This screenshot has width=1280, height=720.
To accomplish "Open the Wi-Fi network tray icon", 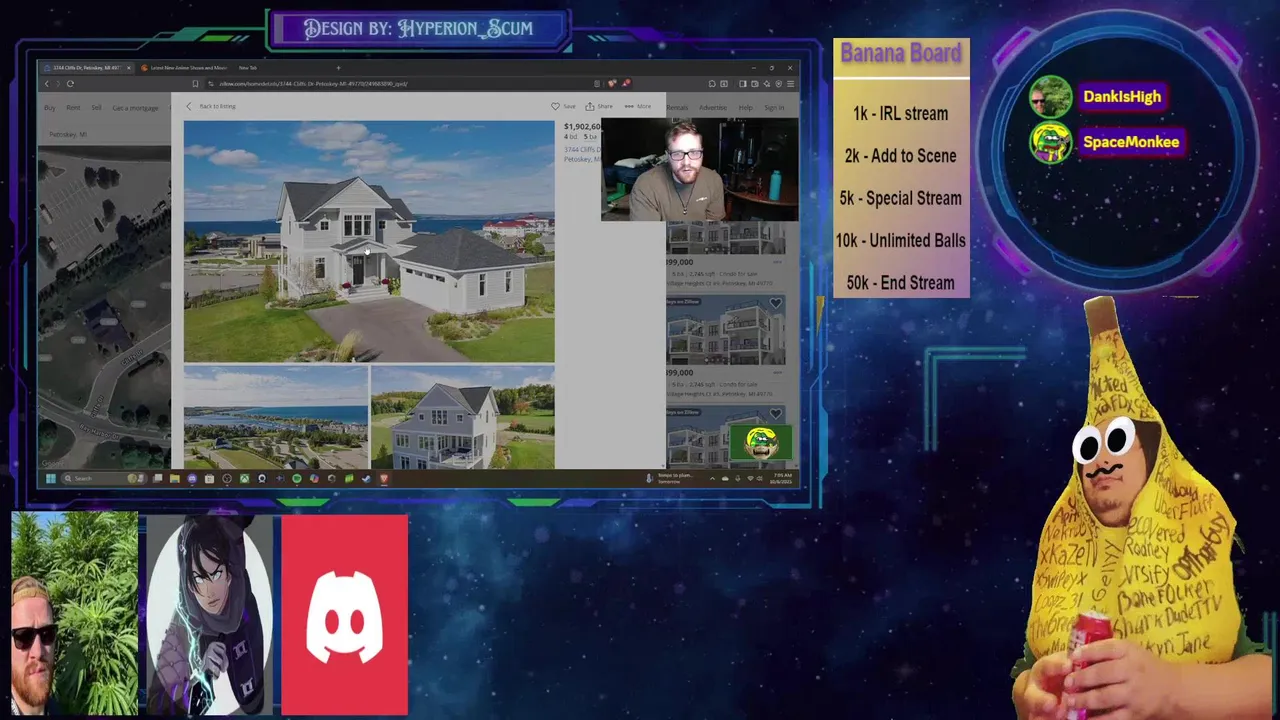I will (750, 478).
